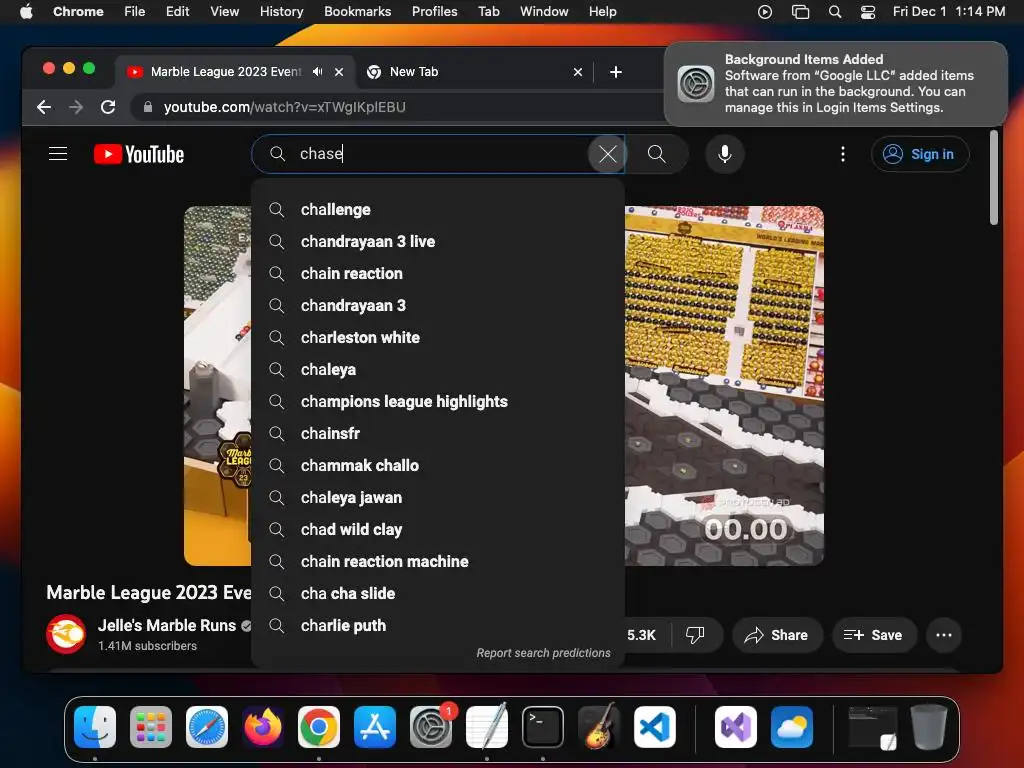1024x768 pixels.
Task: Mute the Marble League tab audio icon
Action: (x=317, y=72)
